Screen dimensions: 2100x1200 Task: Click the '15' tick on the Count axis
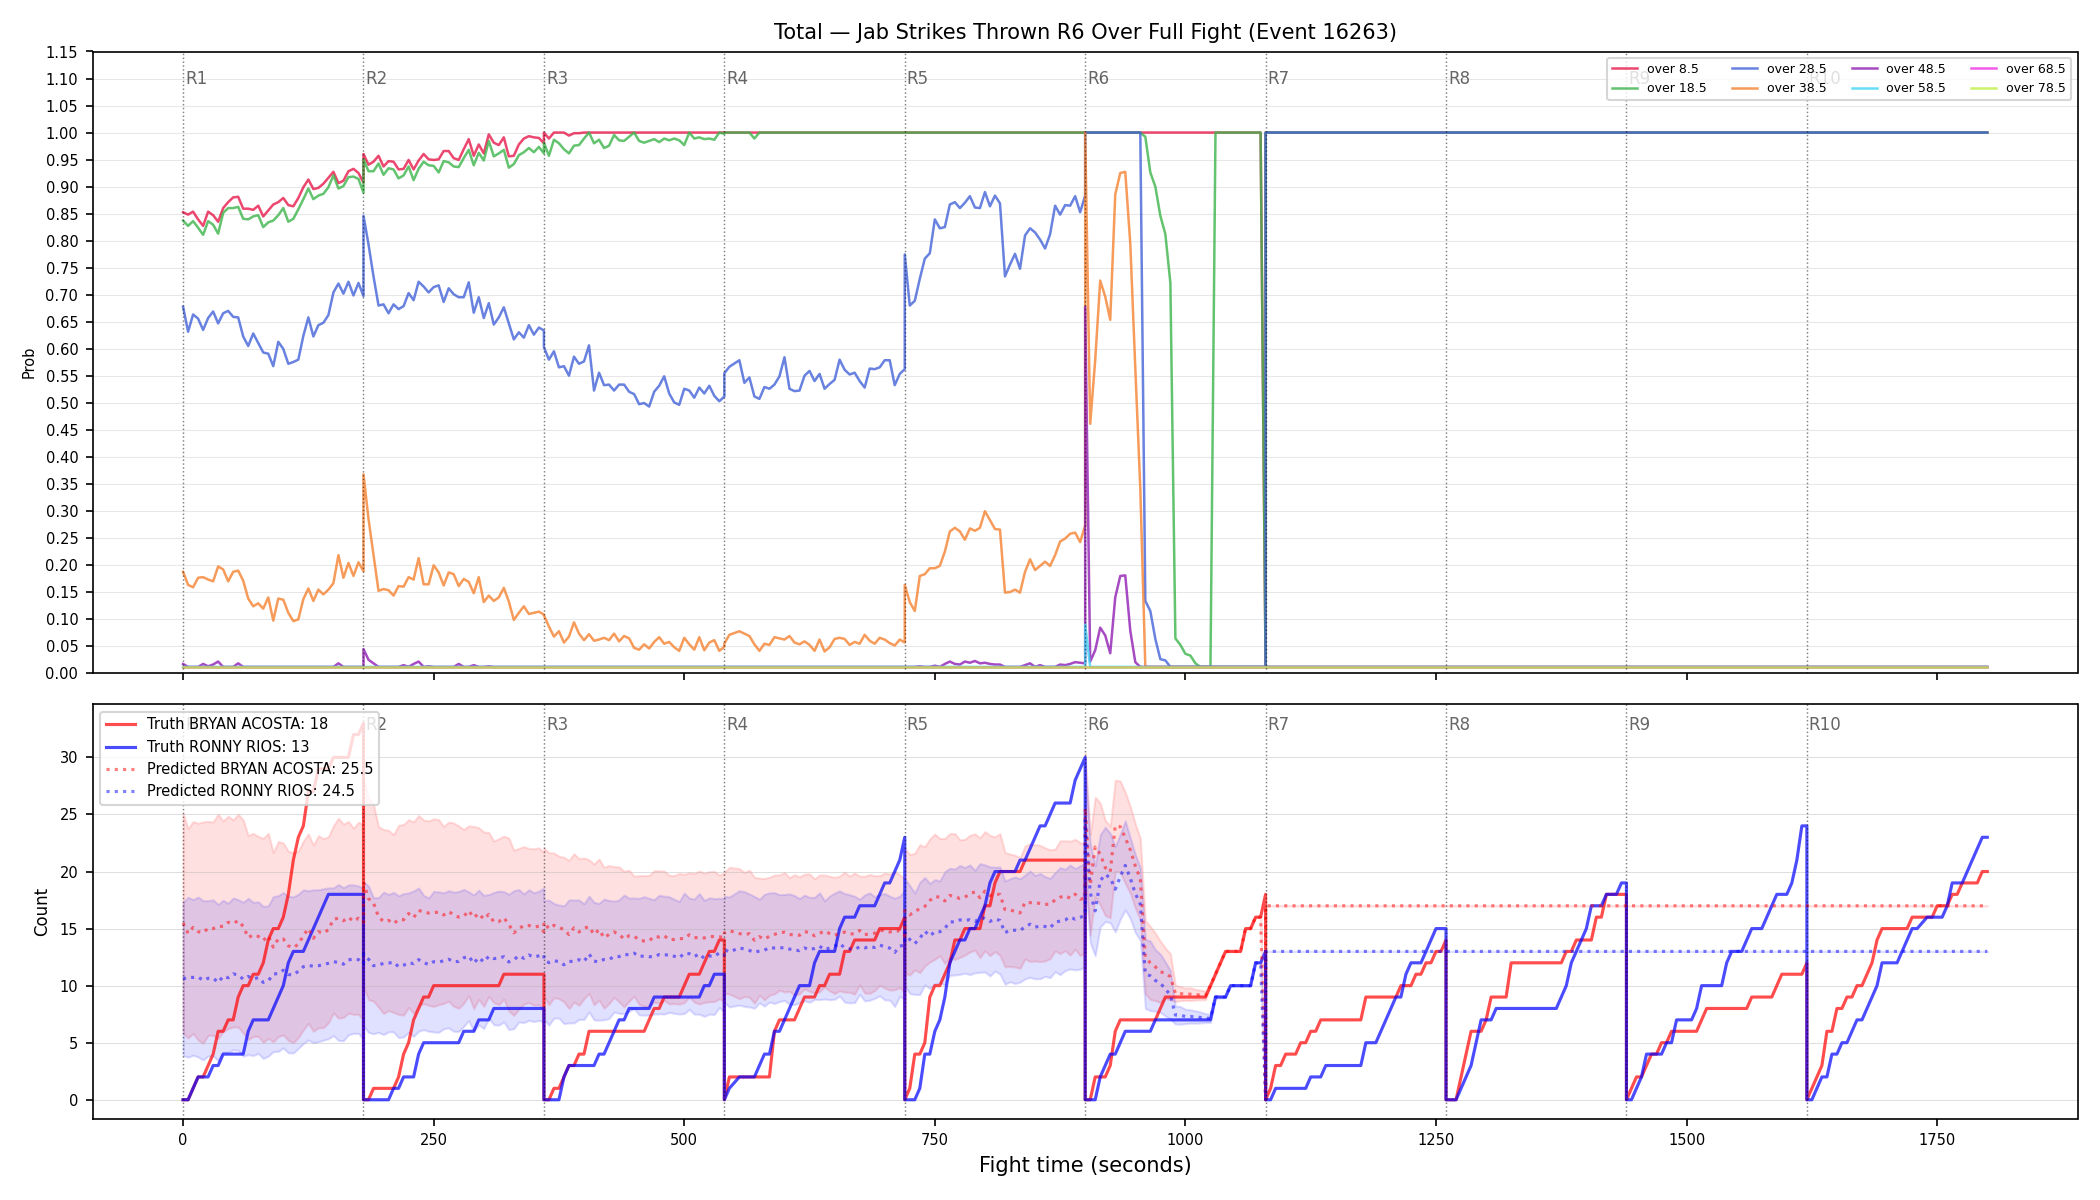(x=68, y=929)
